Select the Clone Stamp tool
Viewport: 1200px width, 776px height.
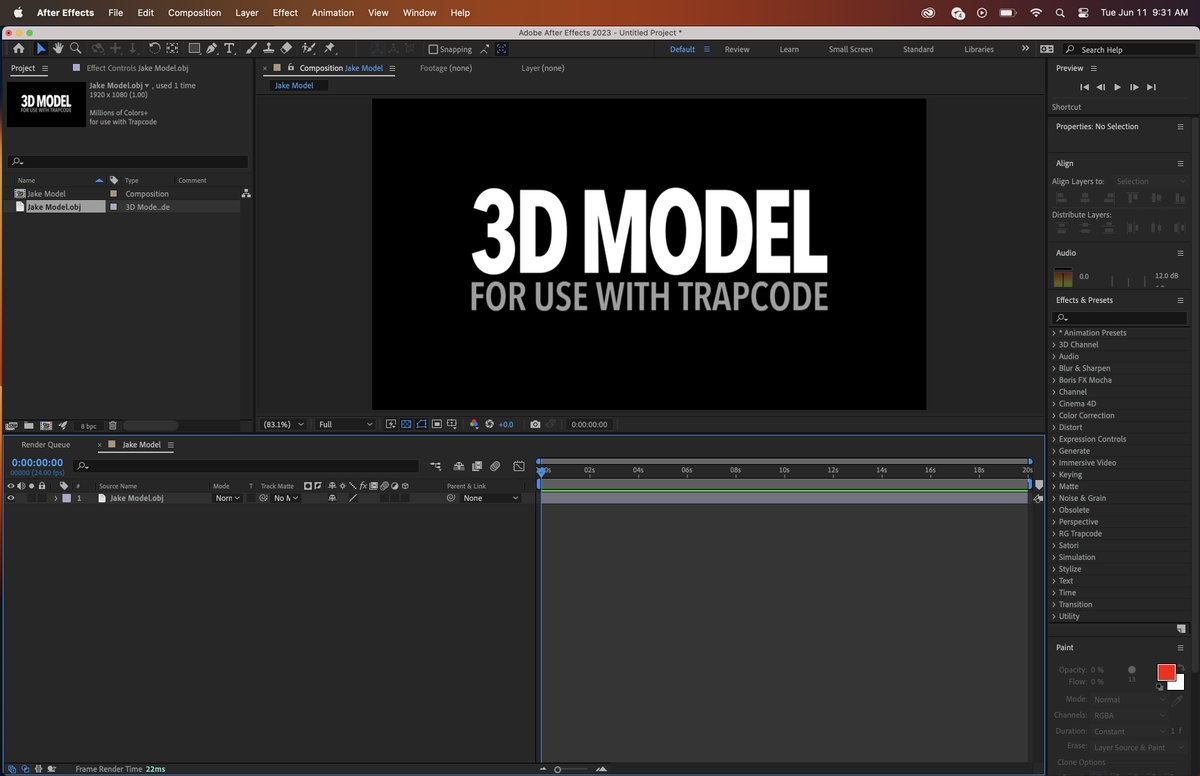(x=268, y=48)
